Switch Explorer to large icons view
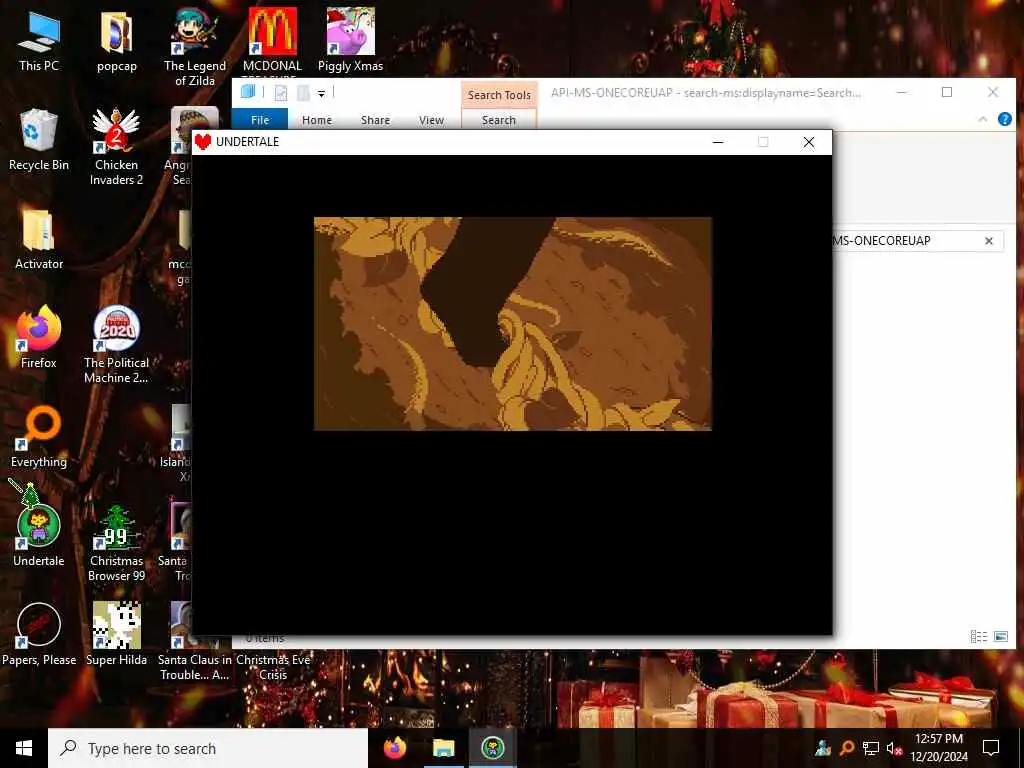 pyautogui.click(x=1000, y=636)
